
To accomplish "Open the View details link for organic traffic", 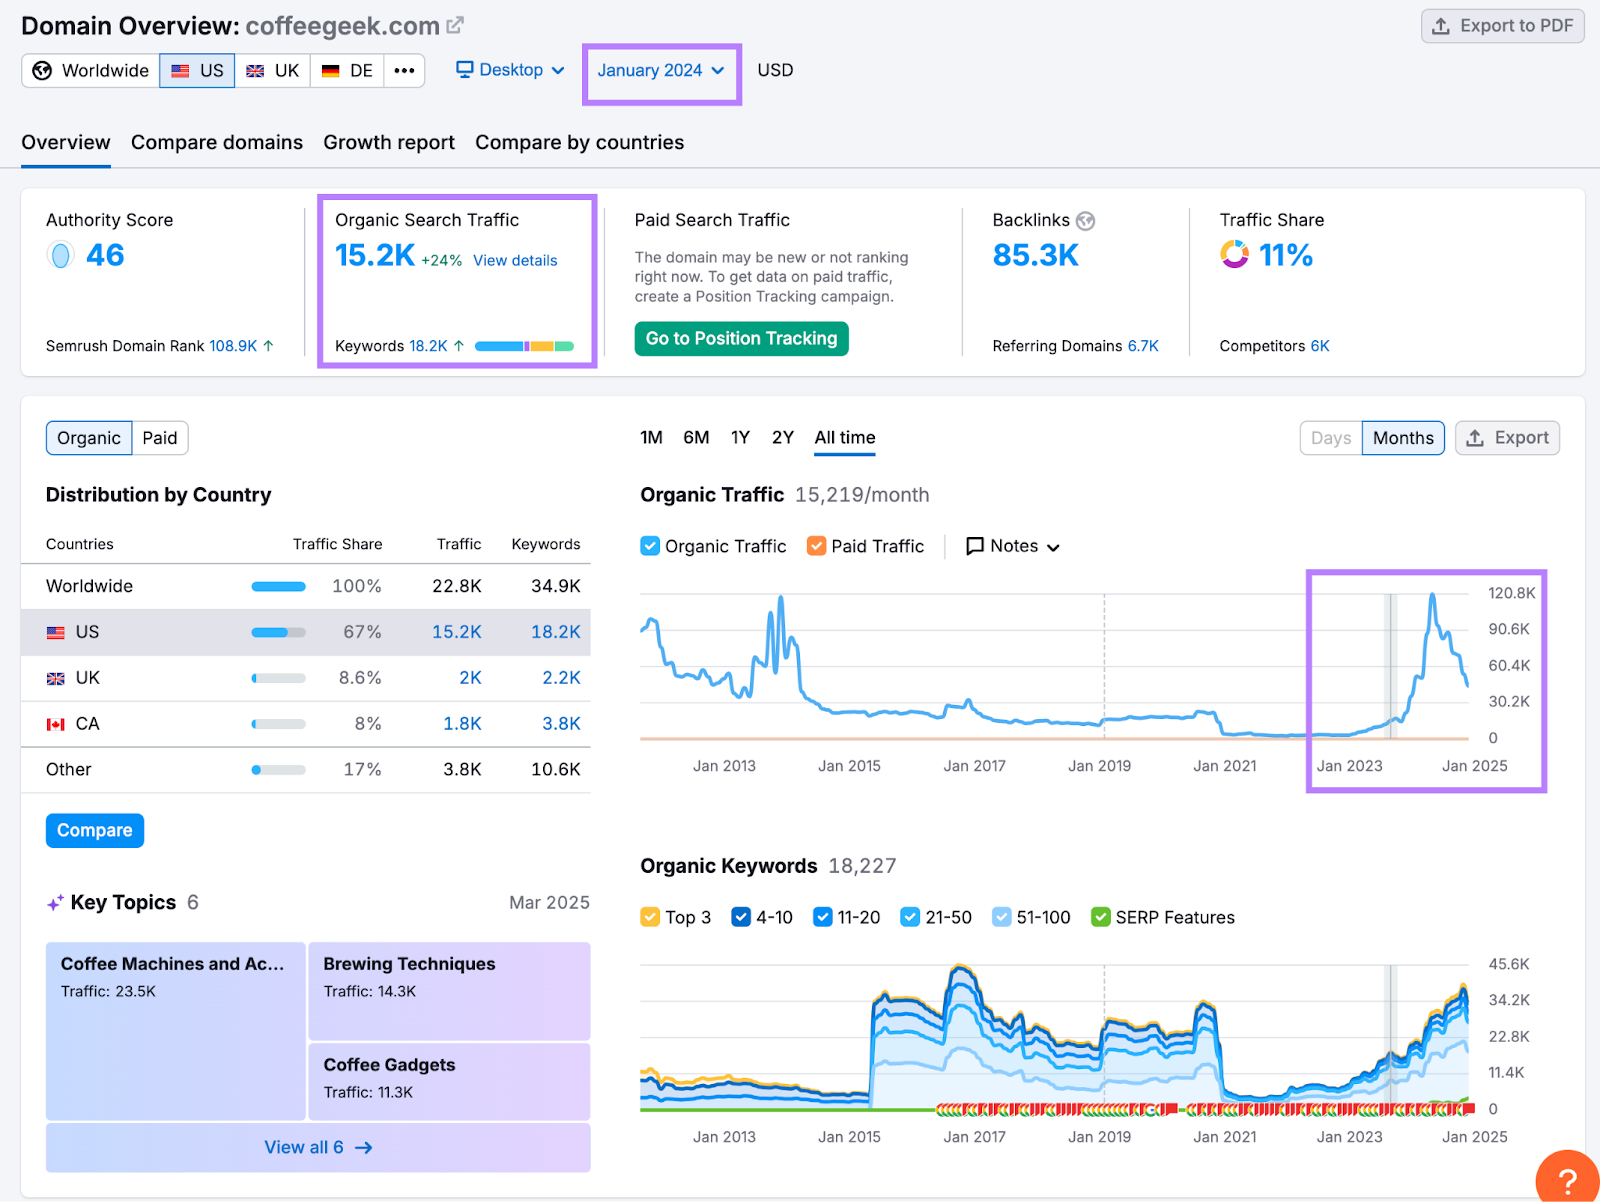I will (515, 260).
